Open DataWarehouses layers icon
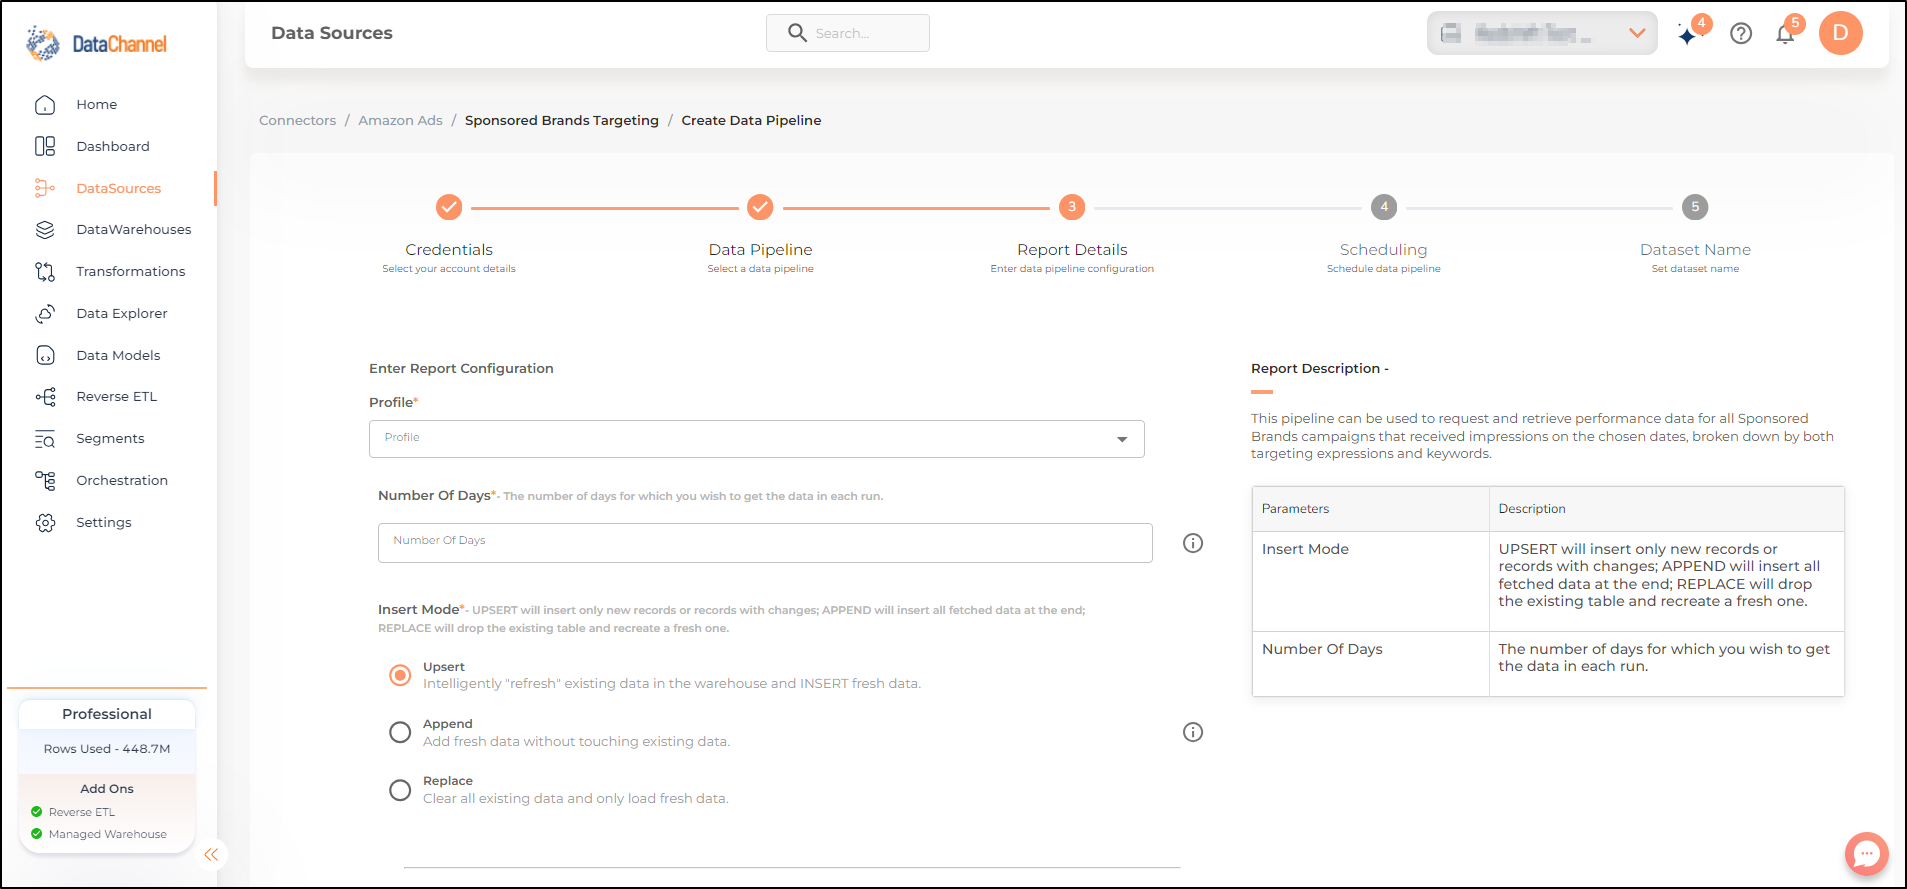 pyautogui.click(x=45, y=230)
